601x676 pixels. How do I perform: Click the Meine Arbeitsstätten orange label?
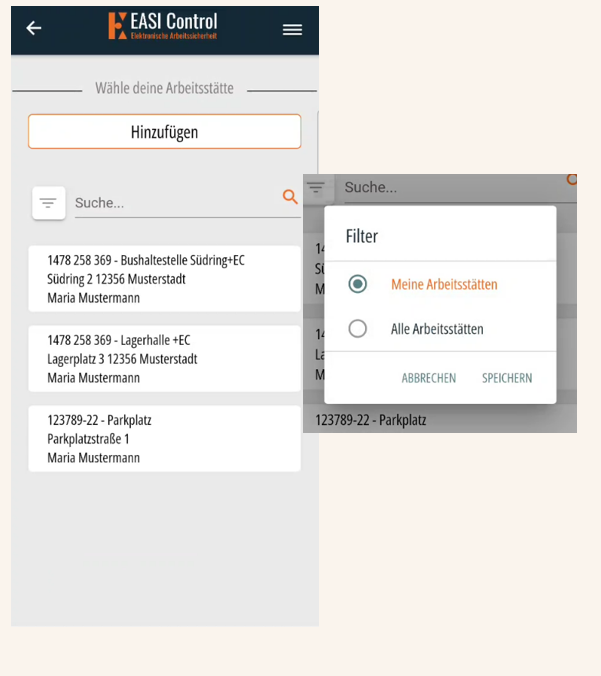click(x=444, y=285)
